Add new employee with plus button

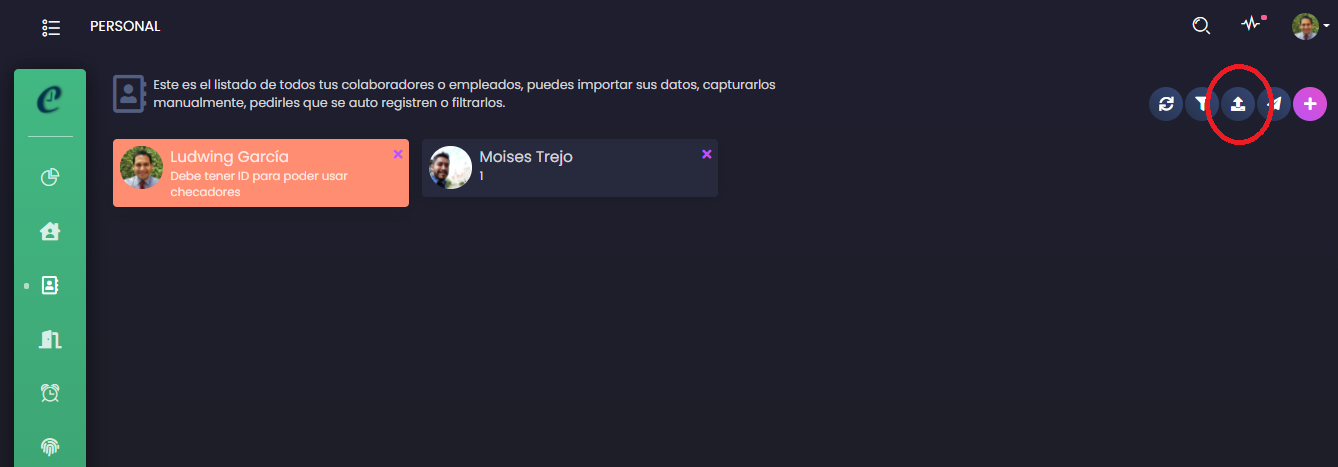(1310, 104)
